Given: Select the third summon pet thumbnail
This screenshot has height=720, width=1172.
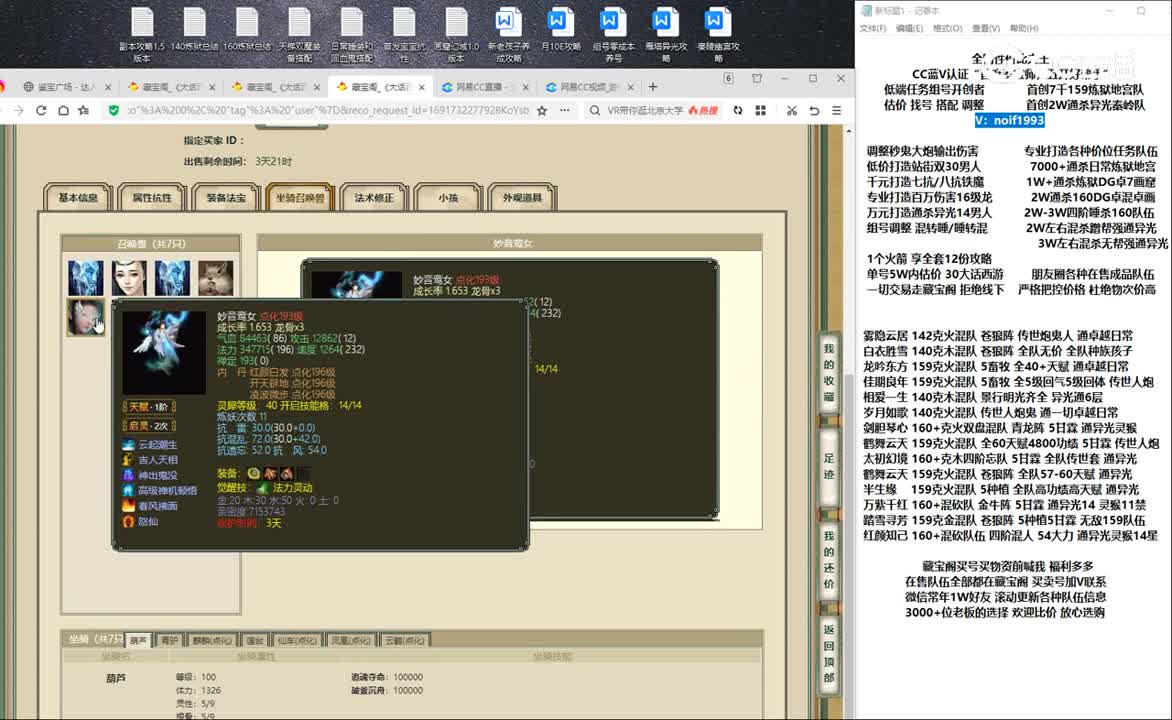Looking at the screenshot, I should tap(172, 277).
